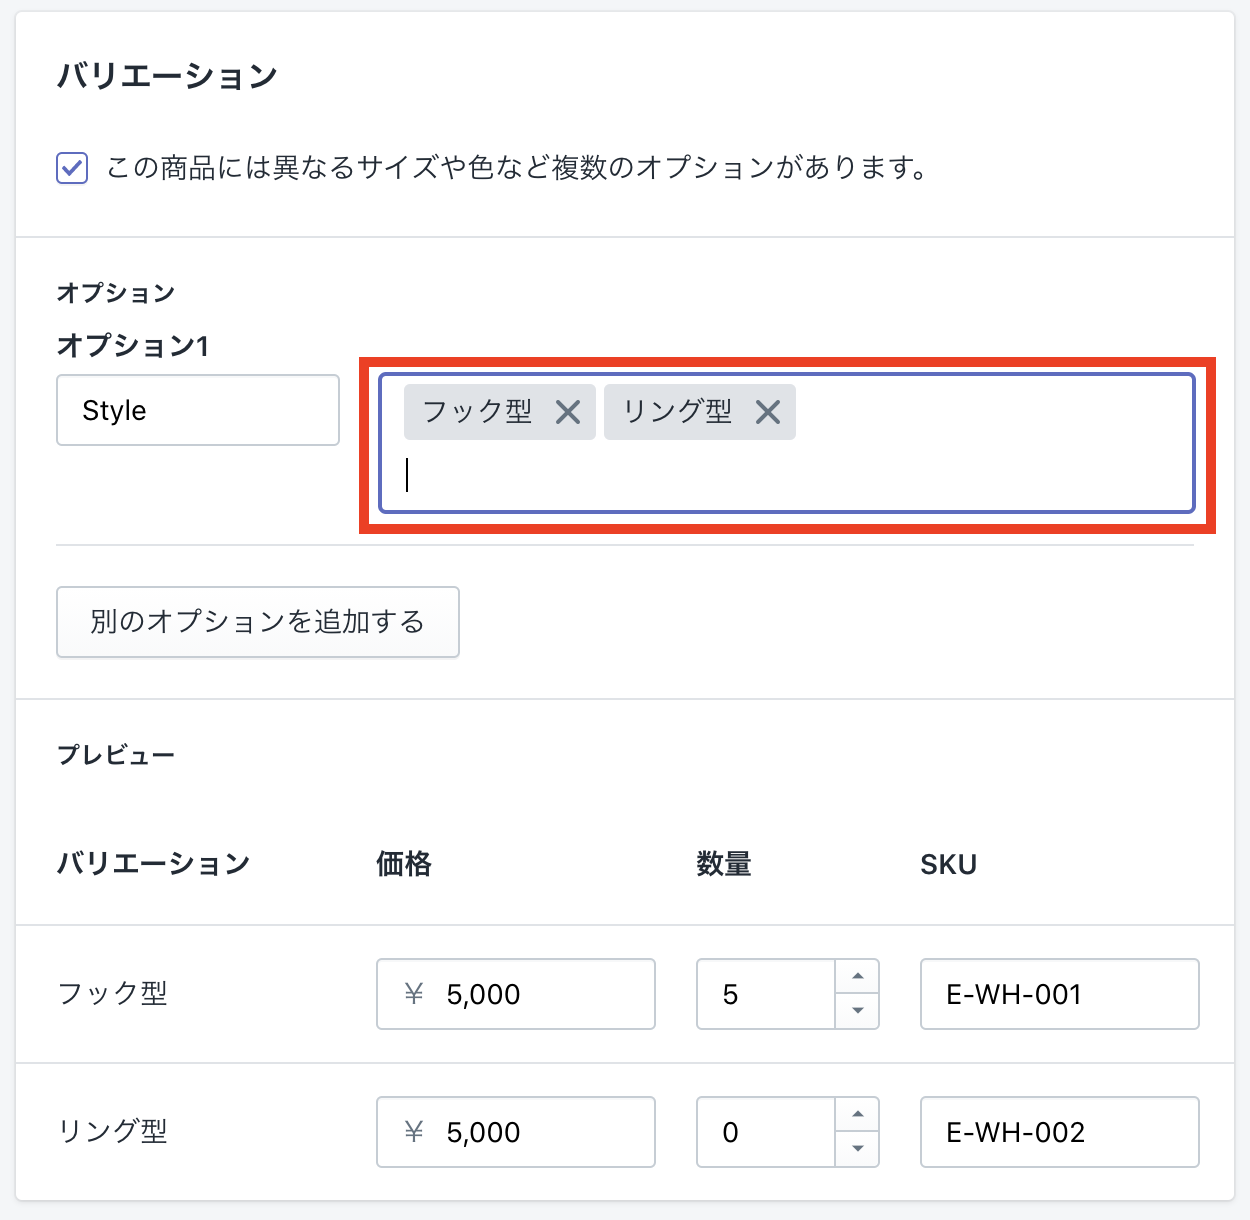Increase the リング型 quantity with up arrow
The height and width of the screenshot is (1220, 1250).
[857, 1115]
